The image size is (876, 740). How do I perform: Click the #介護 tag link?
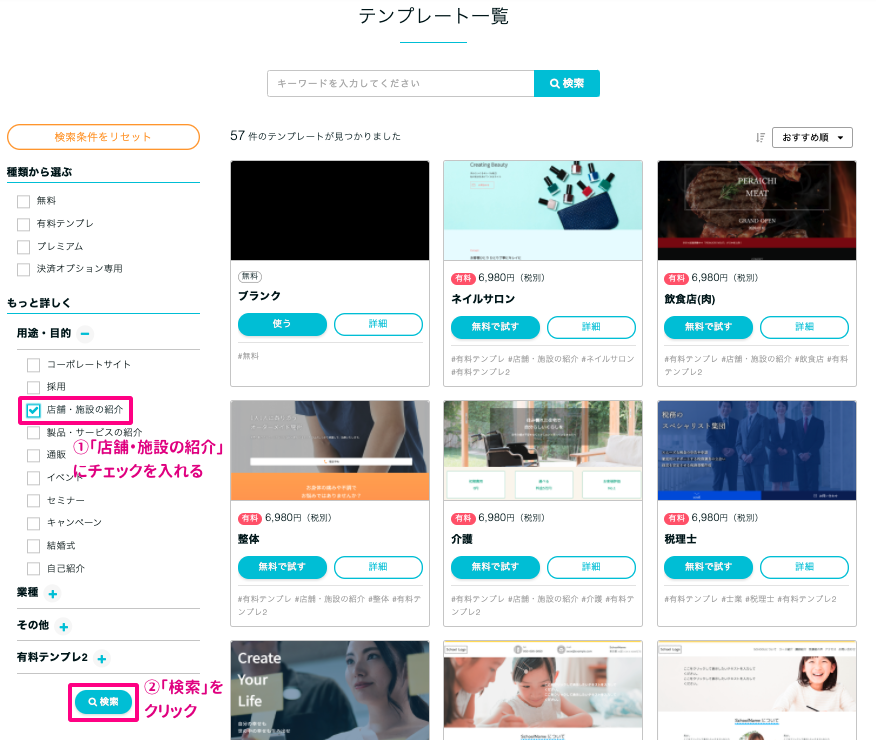pos(592,599)
